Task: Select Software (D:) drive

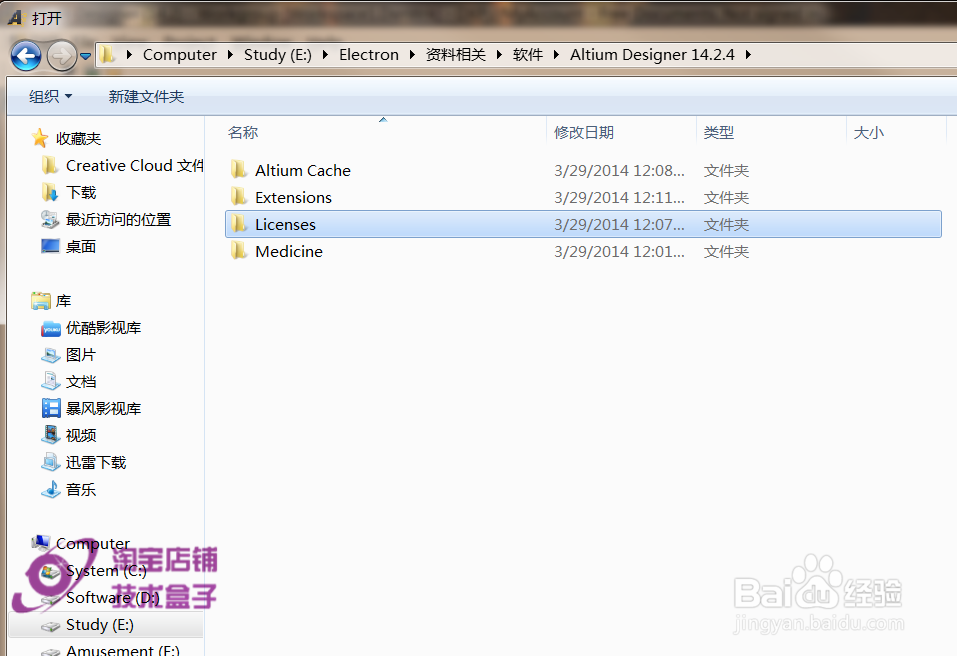Action: click(113, 597)
